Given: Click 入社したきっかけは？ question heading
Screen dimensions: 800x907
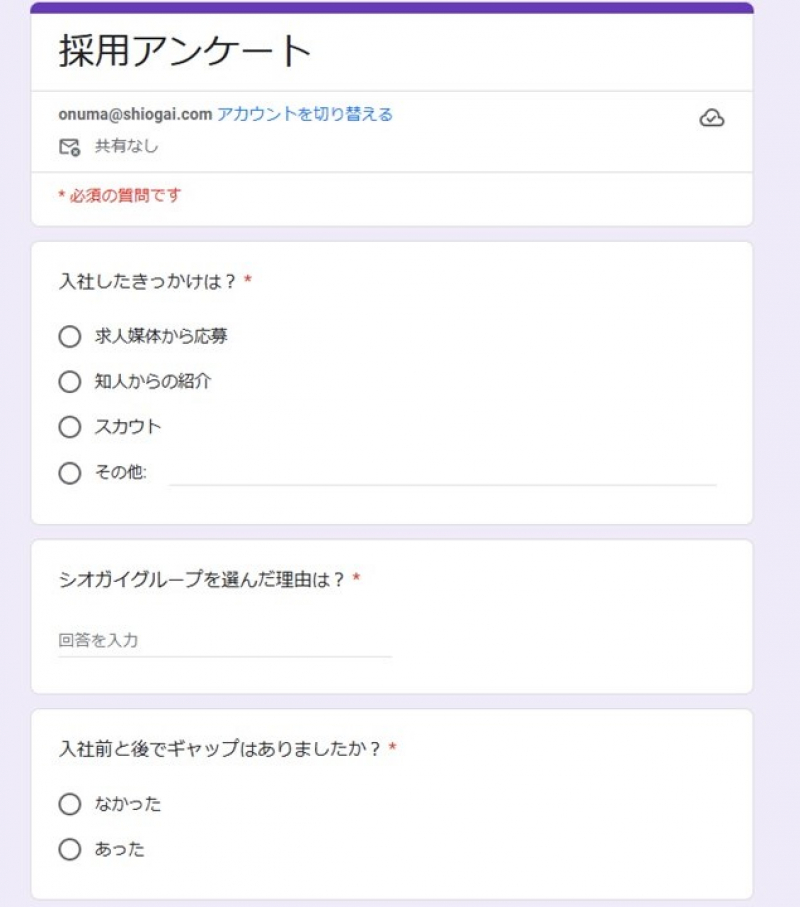Looking at the screenshot, I should tap(148, 281).
